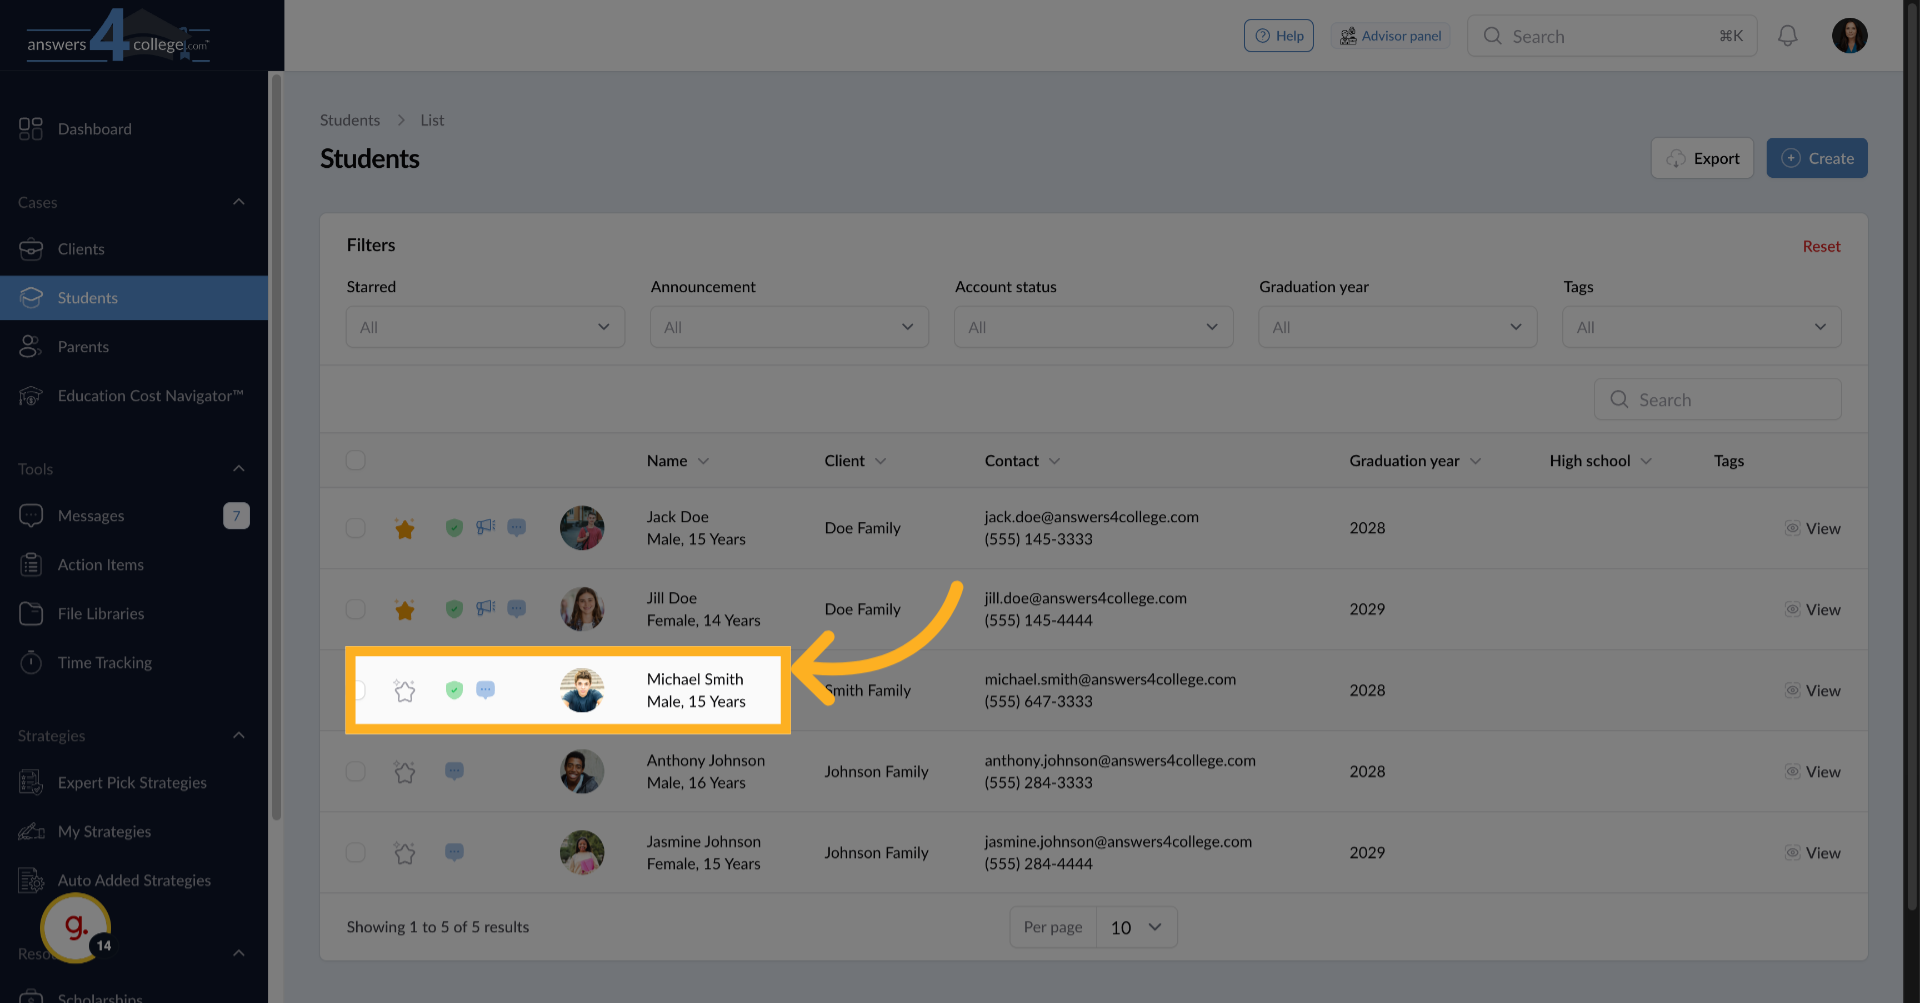This screenshot has width=1920, height=1003.
Task: Click the sidebar vertical scrollbar
Action: pos(276,450)
